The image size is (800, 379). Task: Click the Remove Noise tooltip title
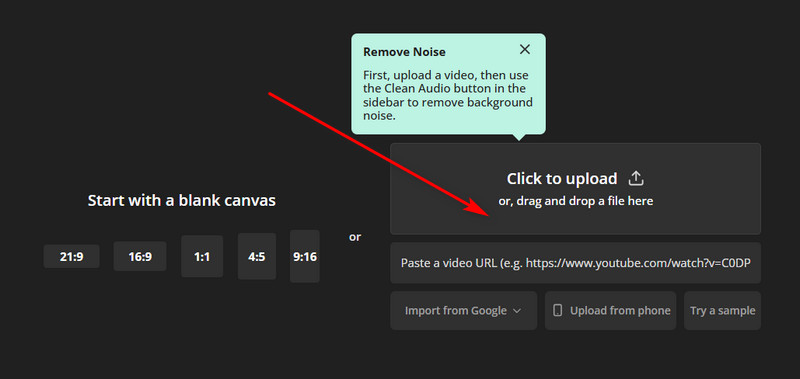(x=404, y=52)
